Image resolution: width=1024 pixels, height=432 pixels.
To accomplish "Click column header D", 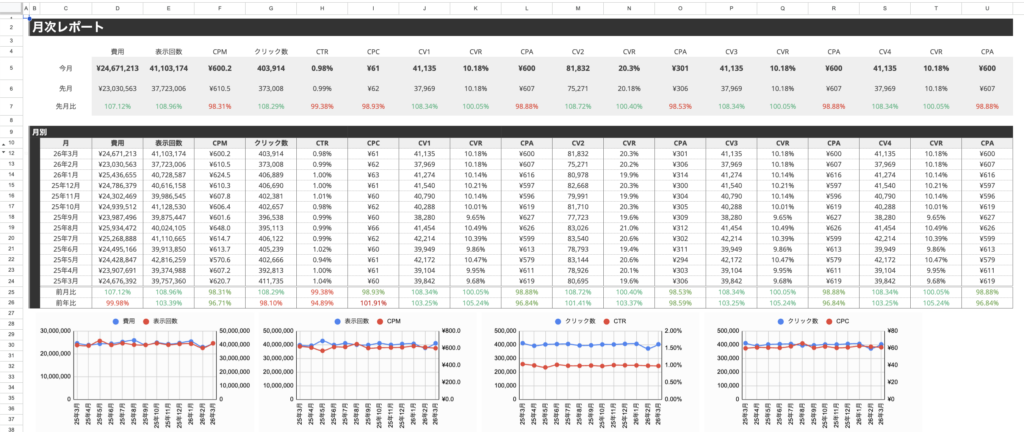I will pyautogui.click(x=117, y=9).
